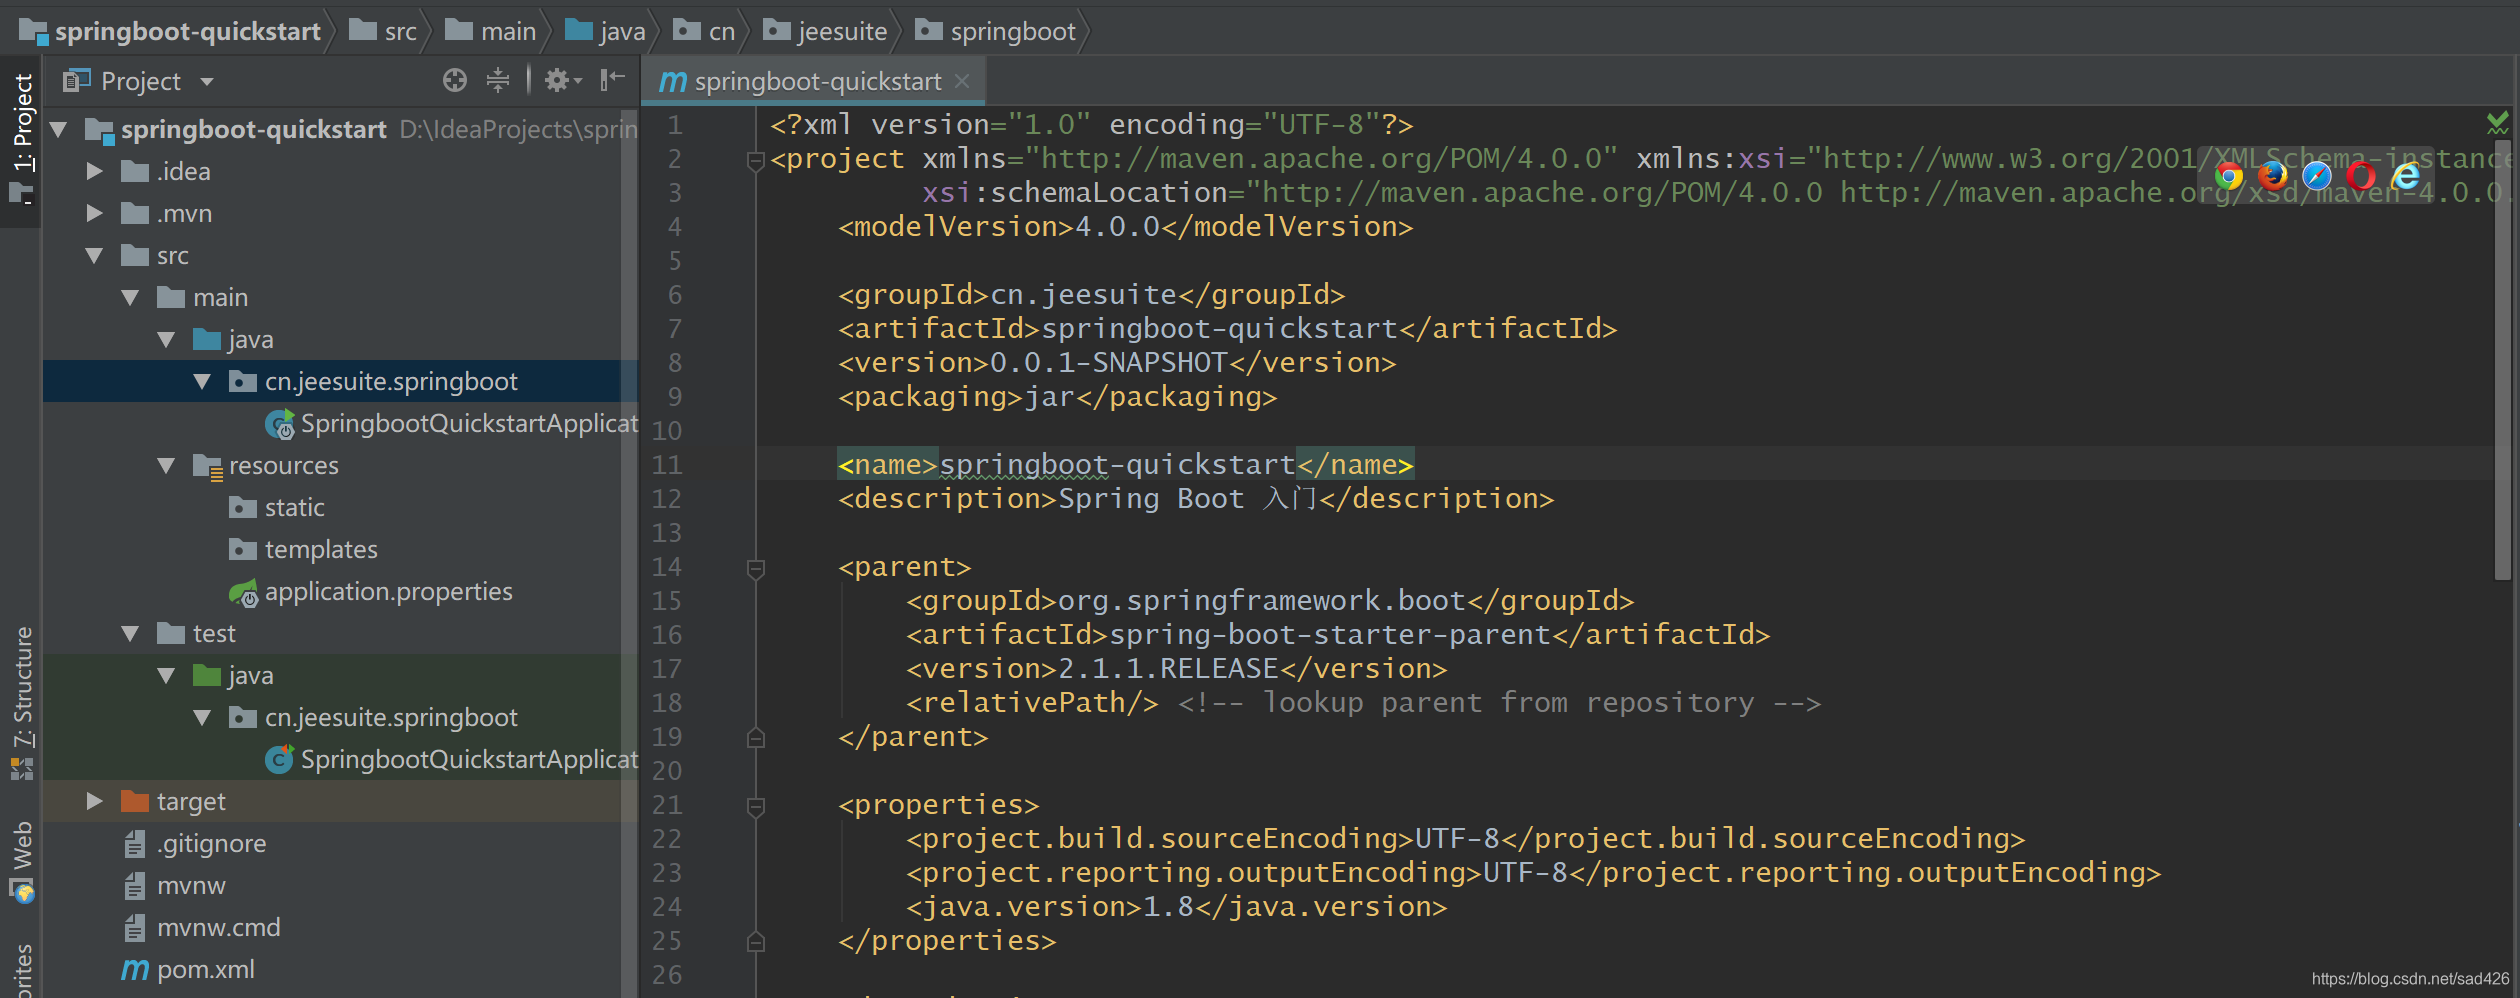Click the .gitignore file icon

click(135, 844)
